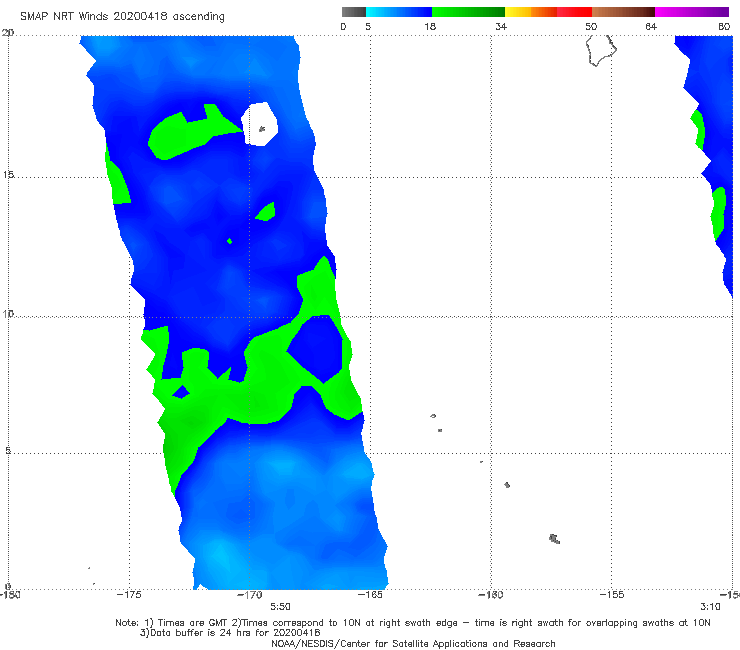740x650 pixels.
Task: Click the '64' label under the color bar
Action: (651, 27)
